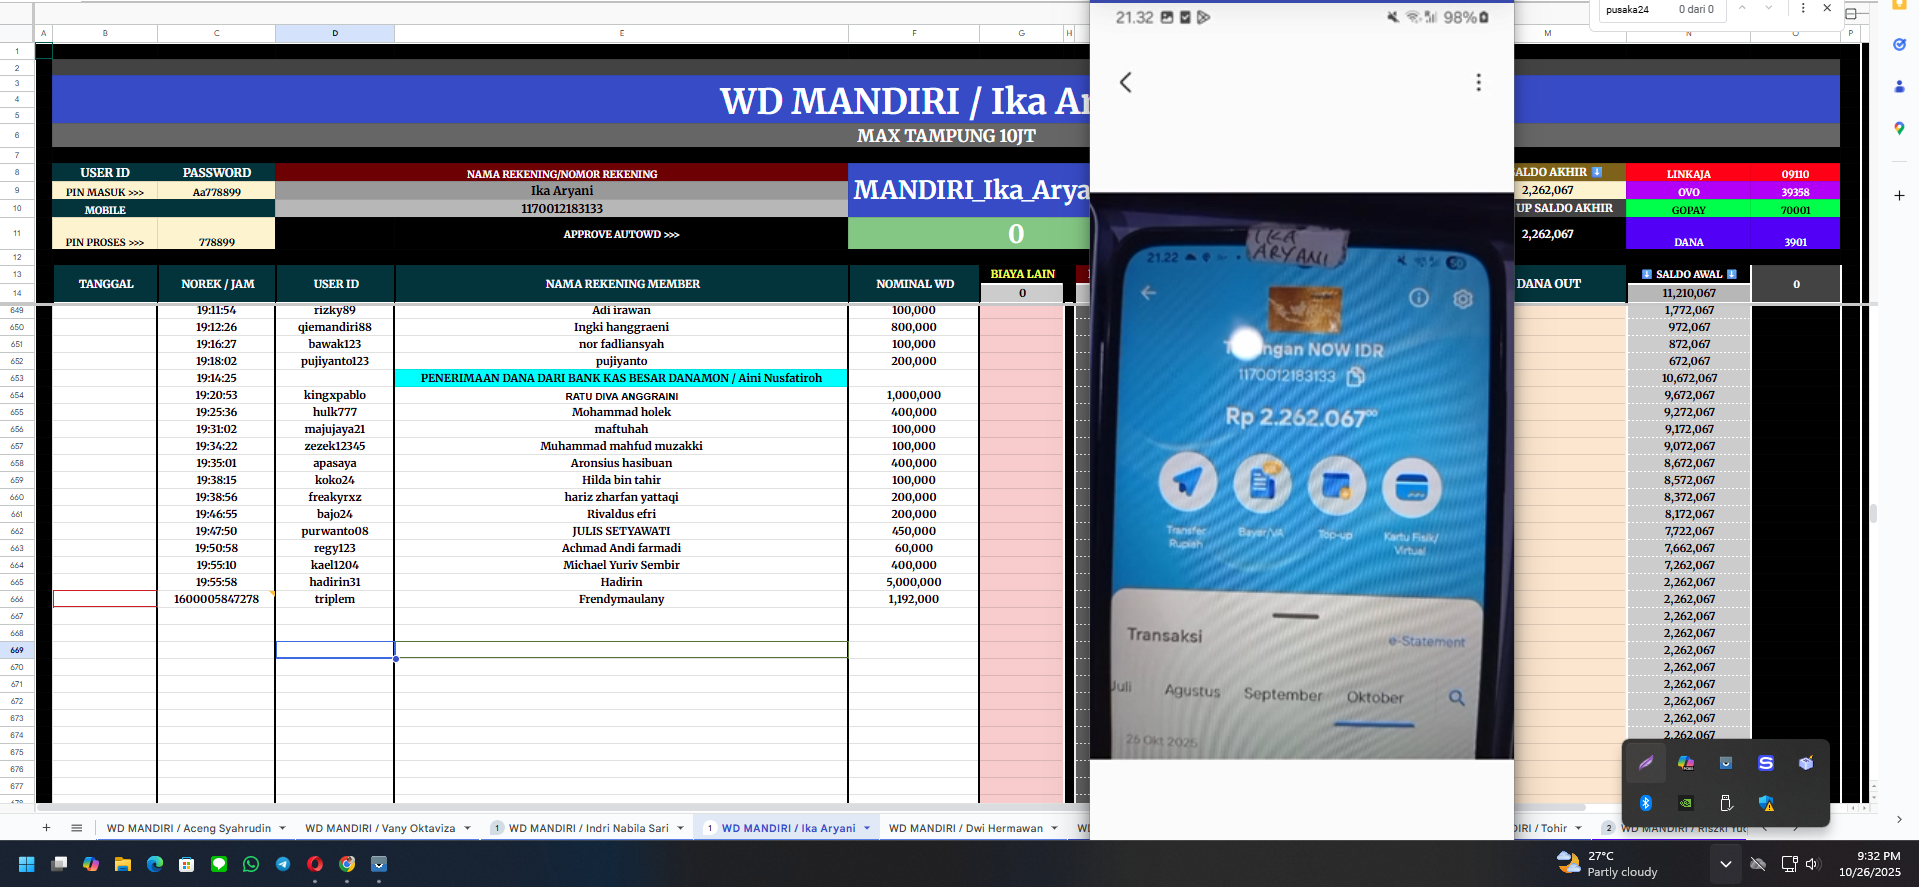Select row 669 header
1919x887 pixels.
[17, 650]
